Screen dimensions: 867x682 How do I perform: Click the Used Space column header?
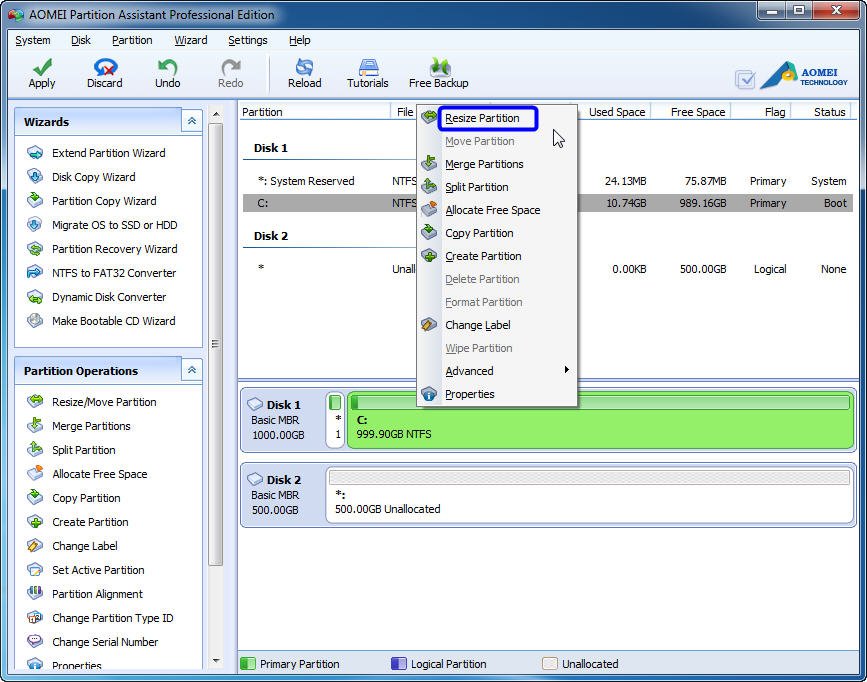coord(617,112)
